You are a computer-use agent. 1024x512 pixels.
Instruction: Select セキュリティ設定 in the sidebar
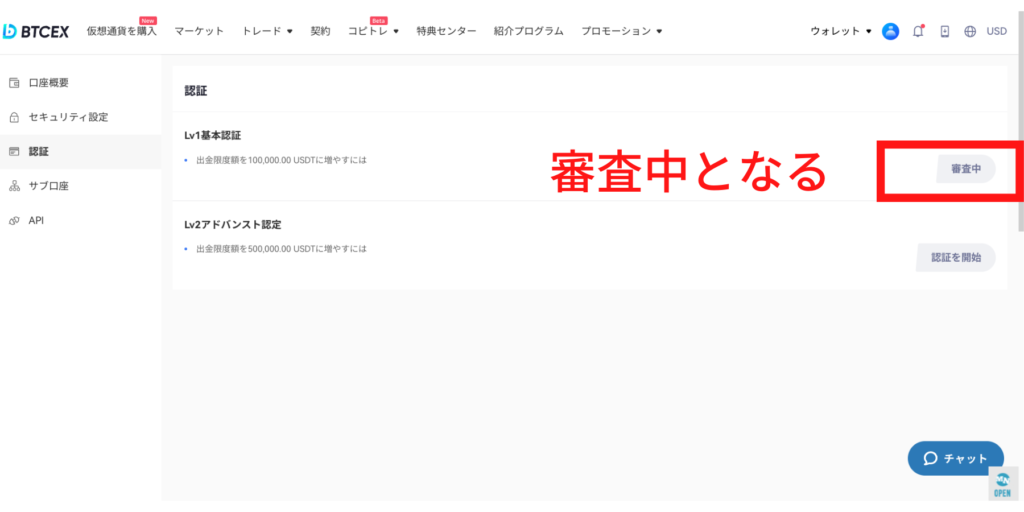tap(81, 118)
